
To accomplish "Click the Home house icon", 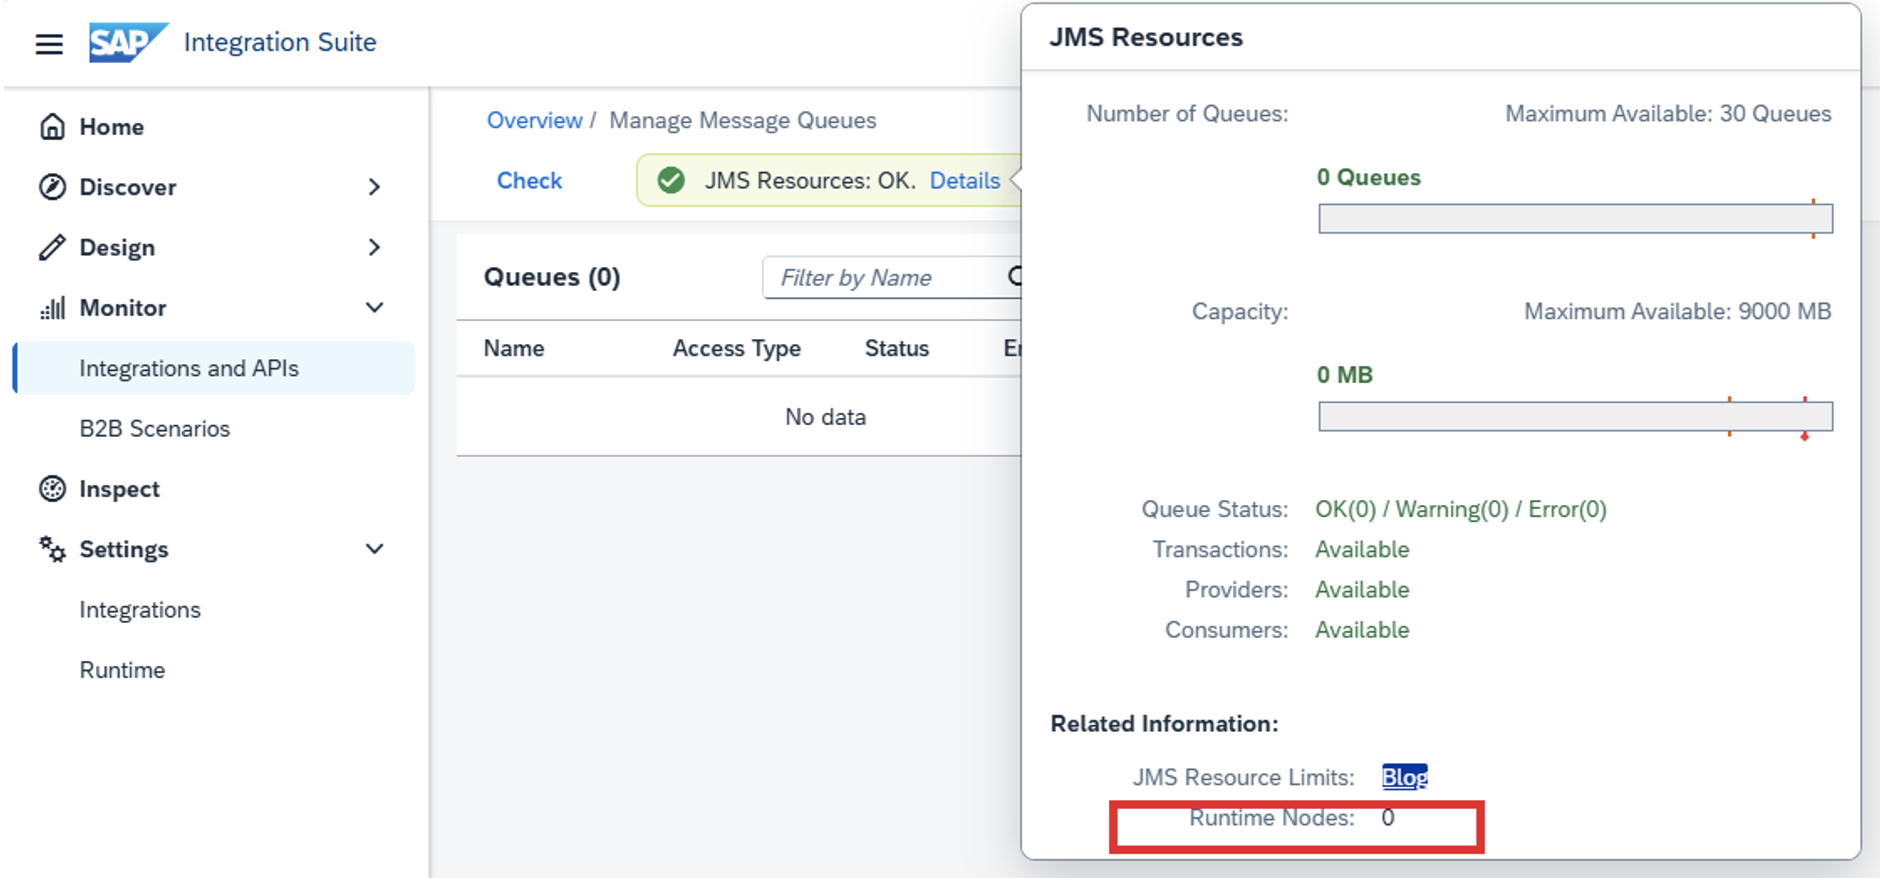I will click(52, 127).
